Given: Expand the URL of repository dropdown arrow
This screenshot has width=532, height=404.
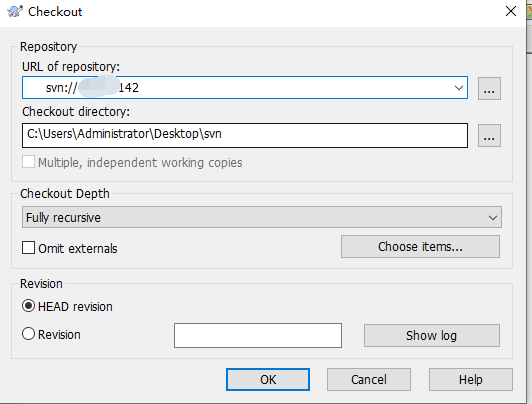Looking at the screenshot, I should coord(458,88).
